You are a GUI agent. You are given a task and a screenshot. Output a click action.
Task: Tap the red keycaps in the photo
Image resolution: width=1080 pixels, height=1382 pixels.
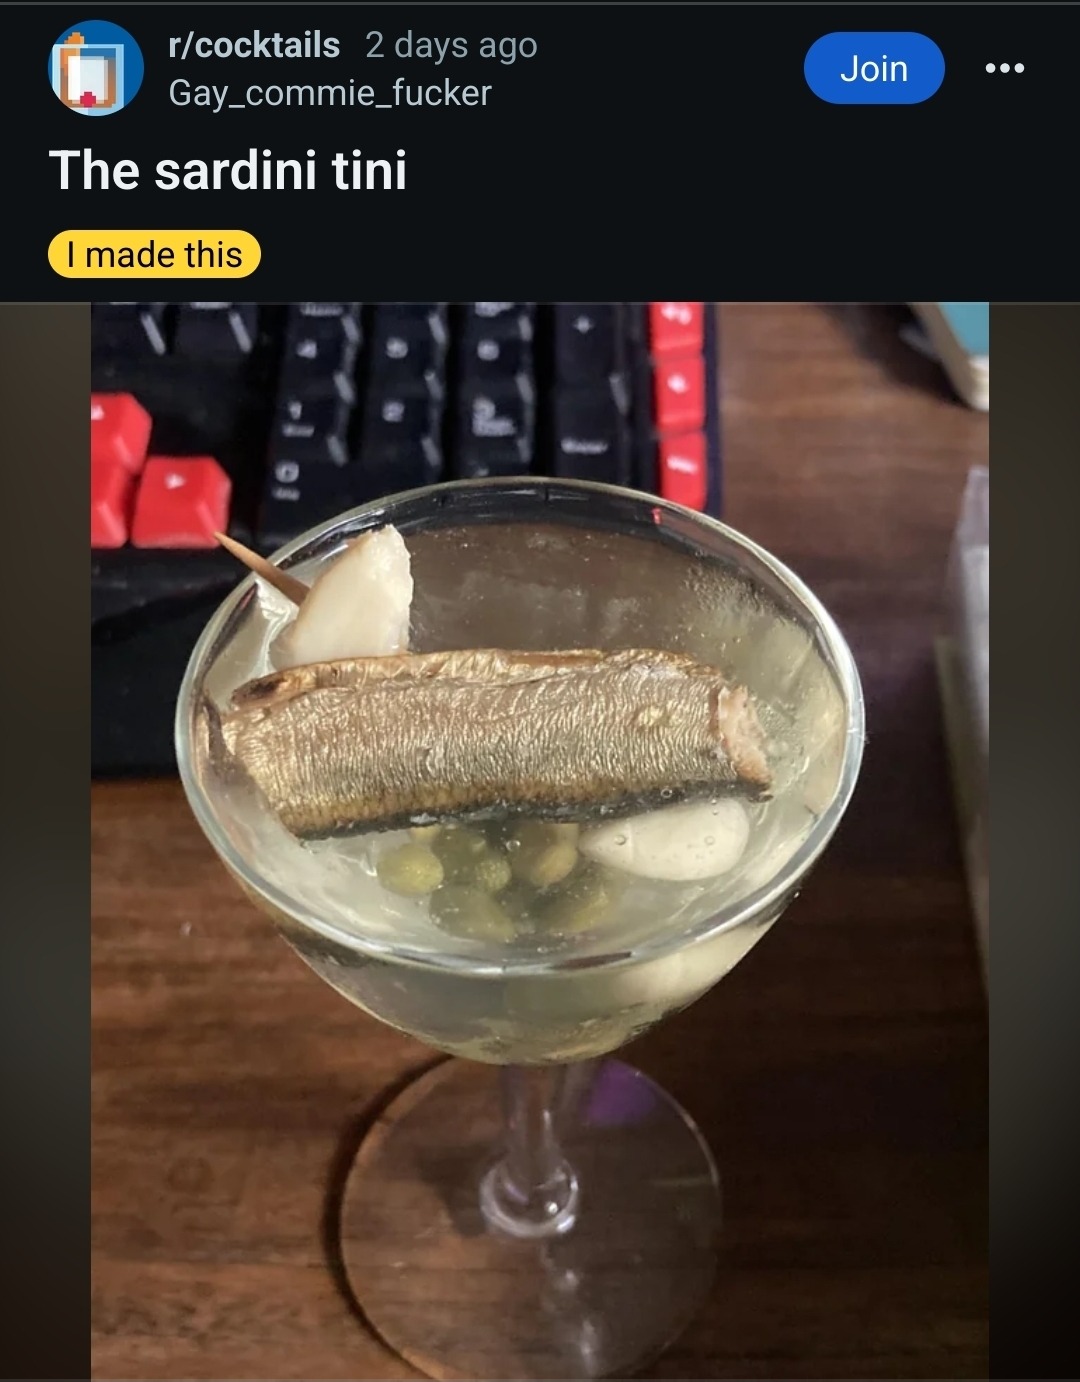point(160,472)
